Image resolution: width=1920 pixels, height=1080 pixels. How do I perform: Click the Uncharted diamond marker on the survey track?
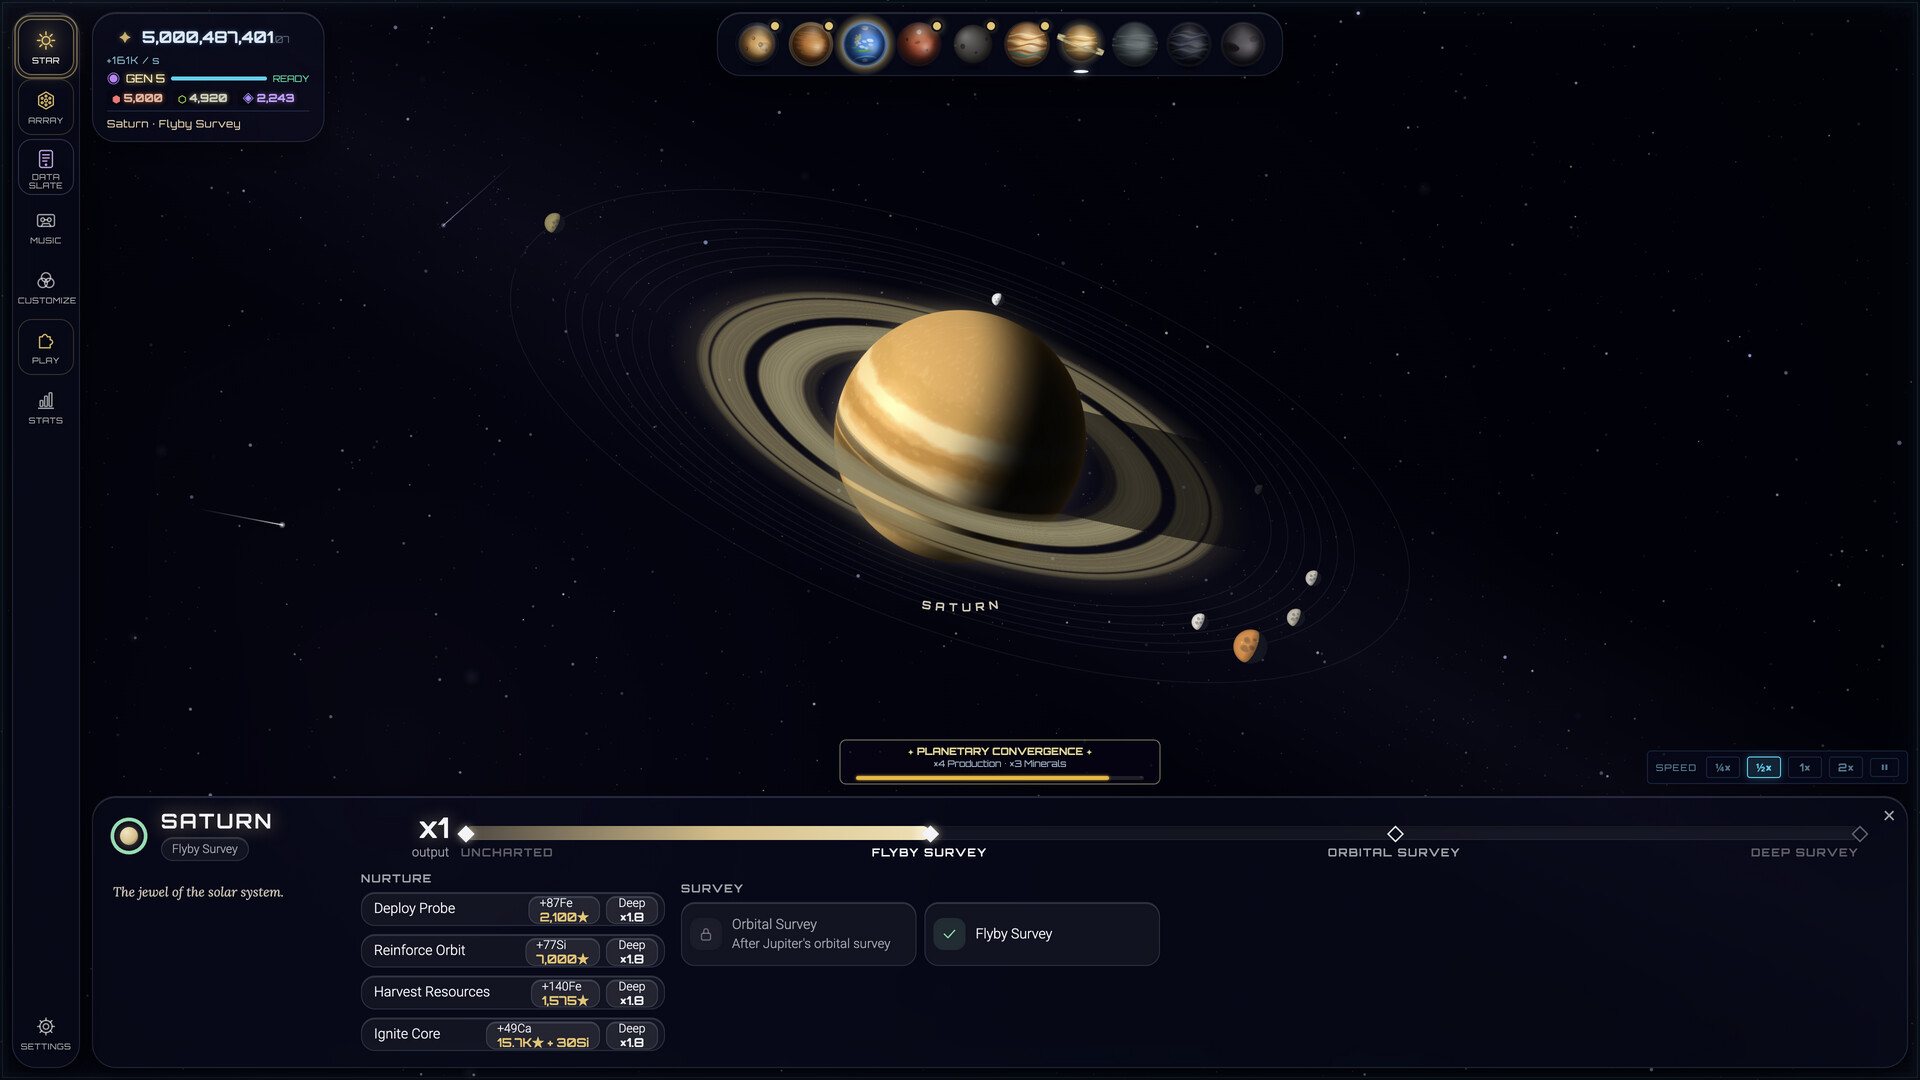point(466,834)
